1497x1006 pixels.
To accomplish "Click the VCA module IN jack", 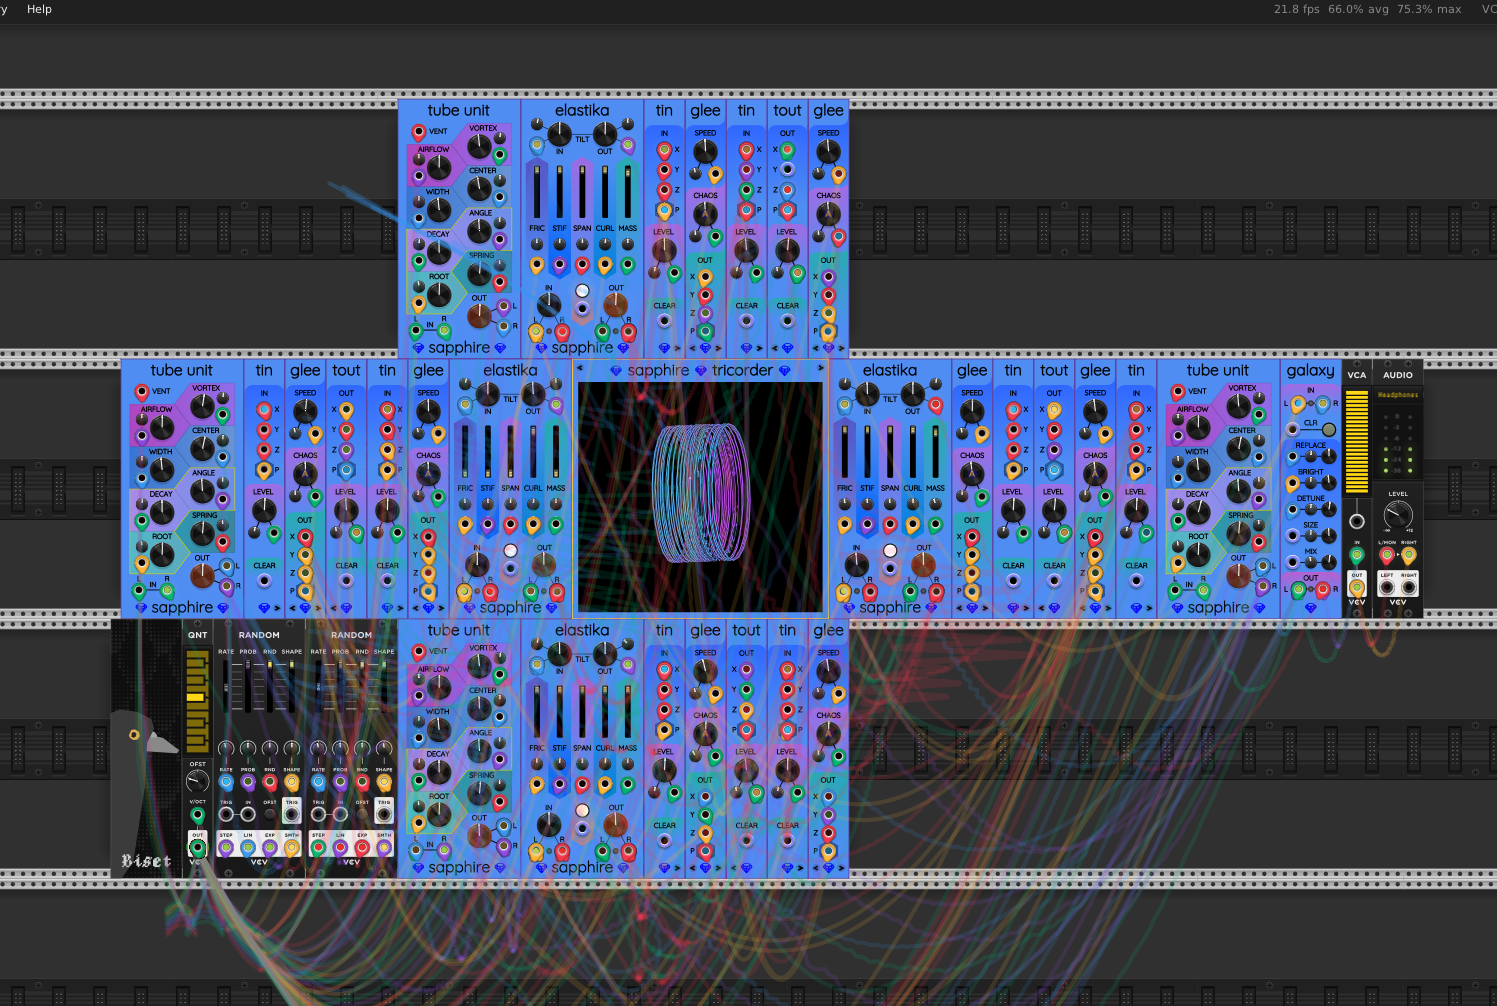I will (1357, 555).
